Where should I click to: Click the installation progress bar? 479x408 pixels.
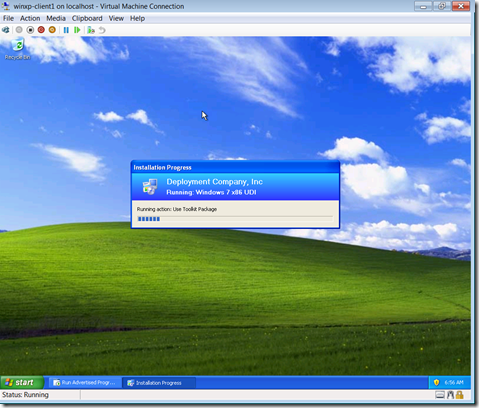coord(235,219)
